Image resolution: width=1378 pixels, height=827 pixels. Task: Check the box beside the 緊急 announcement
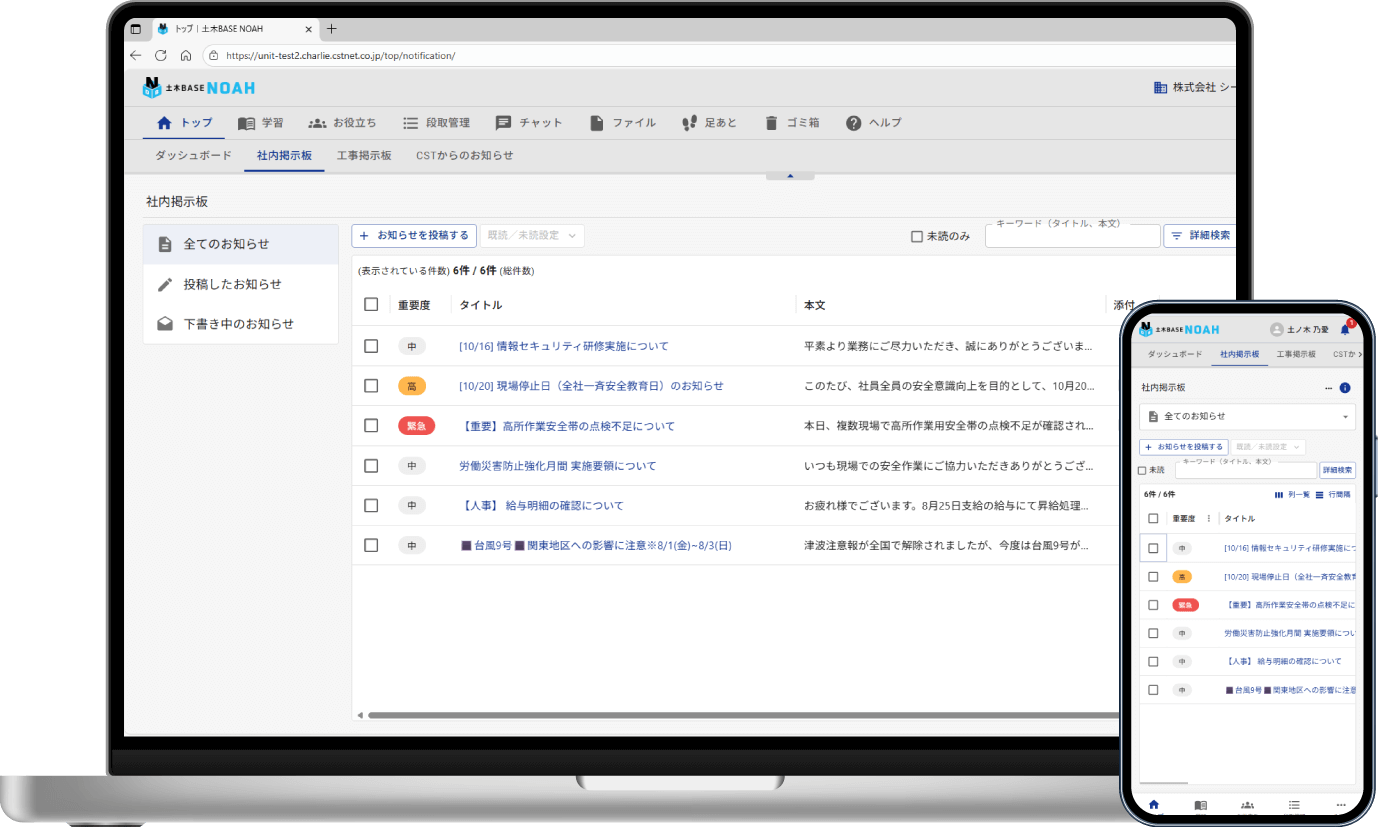(371, 425)
